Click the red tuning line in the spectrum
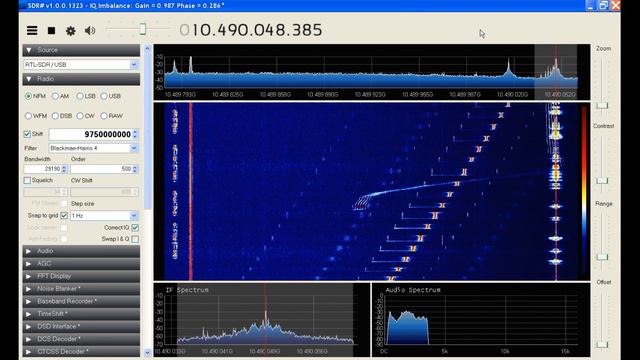The image size is (640, 360). 556,67
